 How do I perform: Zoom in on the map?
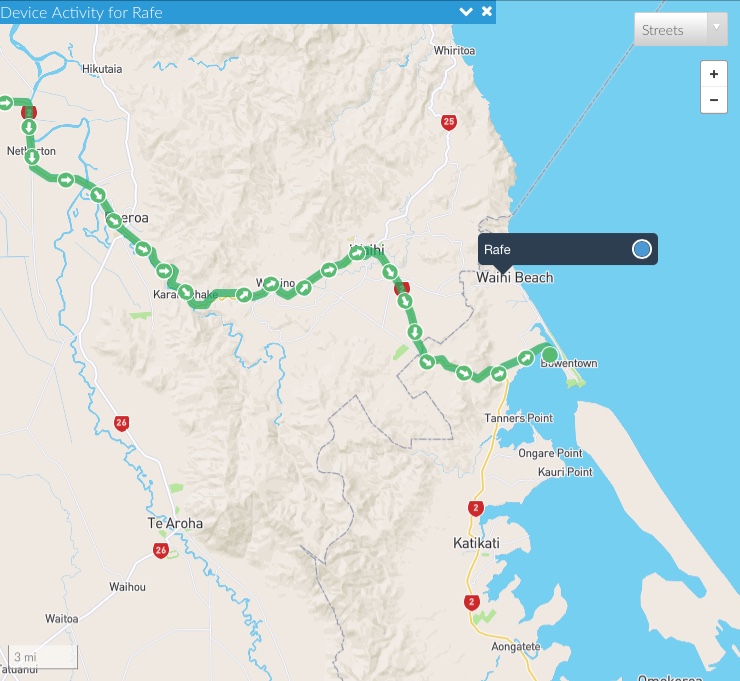click(713, 74)
